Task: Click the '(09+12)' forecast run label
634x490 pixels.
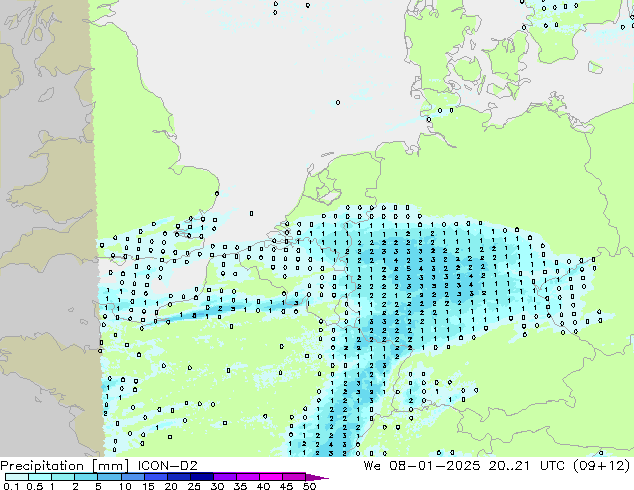Action: [x=602, y=466]
